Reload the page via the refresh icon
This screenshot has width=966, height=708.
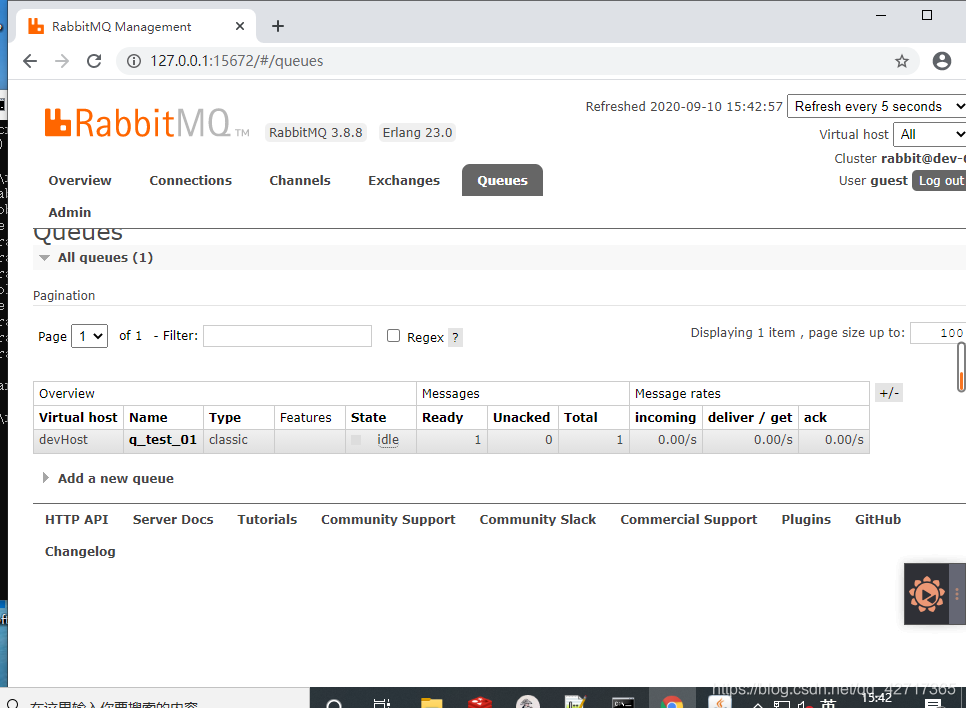coord(94,61)
